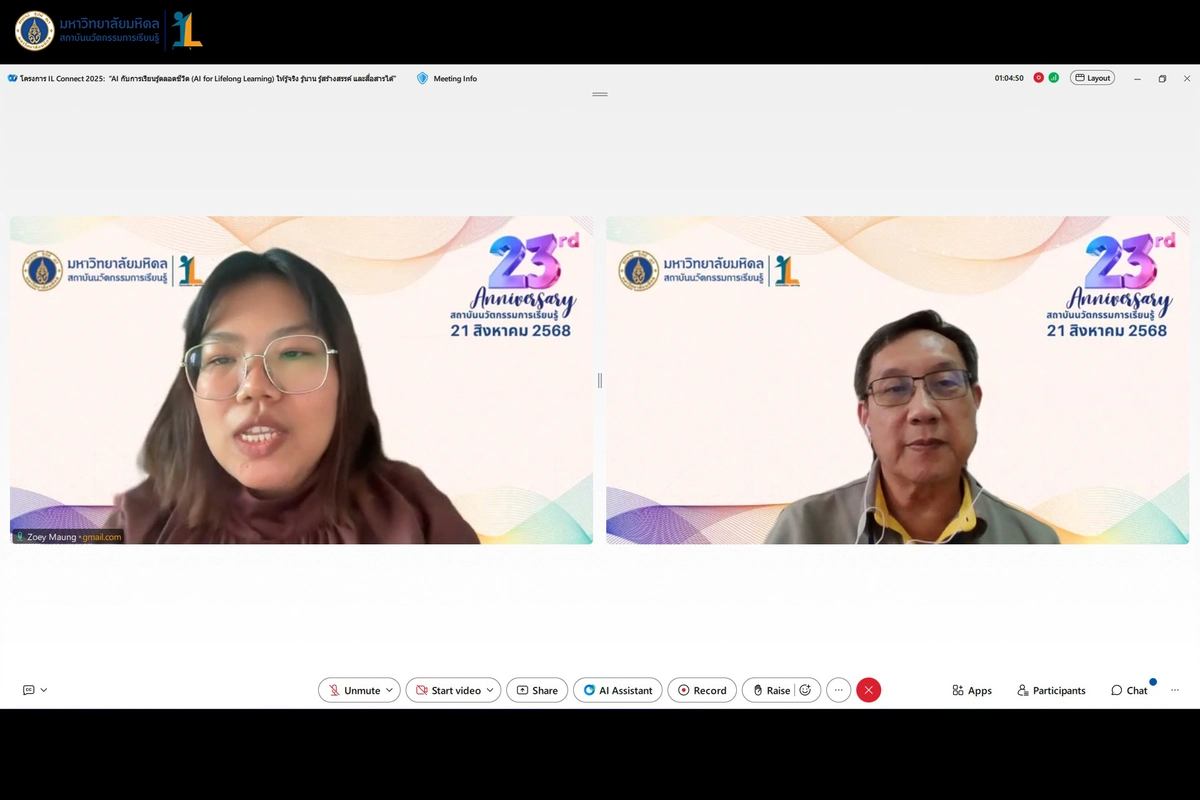Image resolution: width=1200 pixels, height=800 pixels.
Task: Click the Share button
Action: point(537,690)
